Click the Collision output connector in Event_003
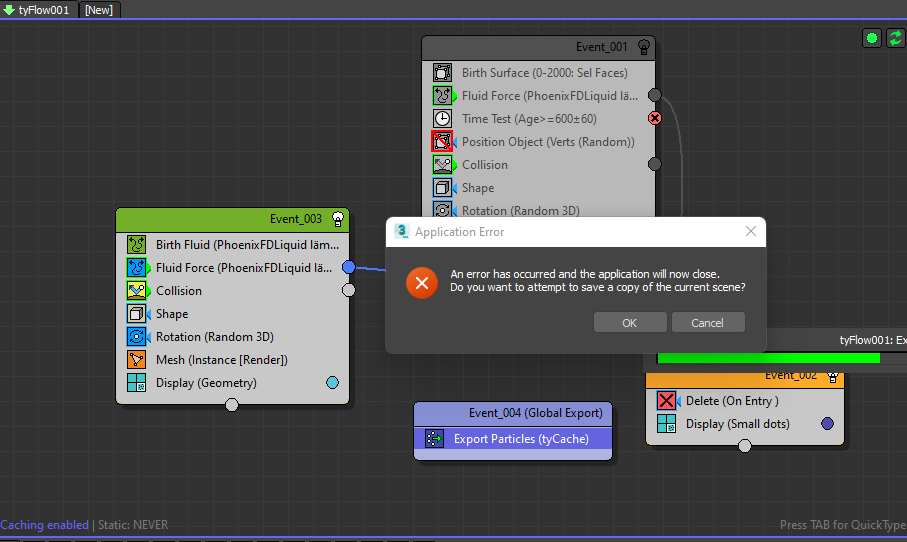 click(349, 290)
